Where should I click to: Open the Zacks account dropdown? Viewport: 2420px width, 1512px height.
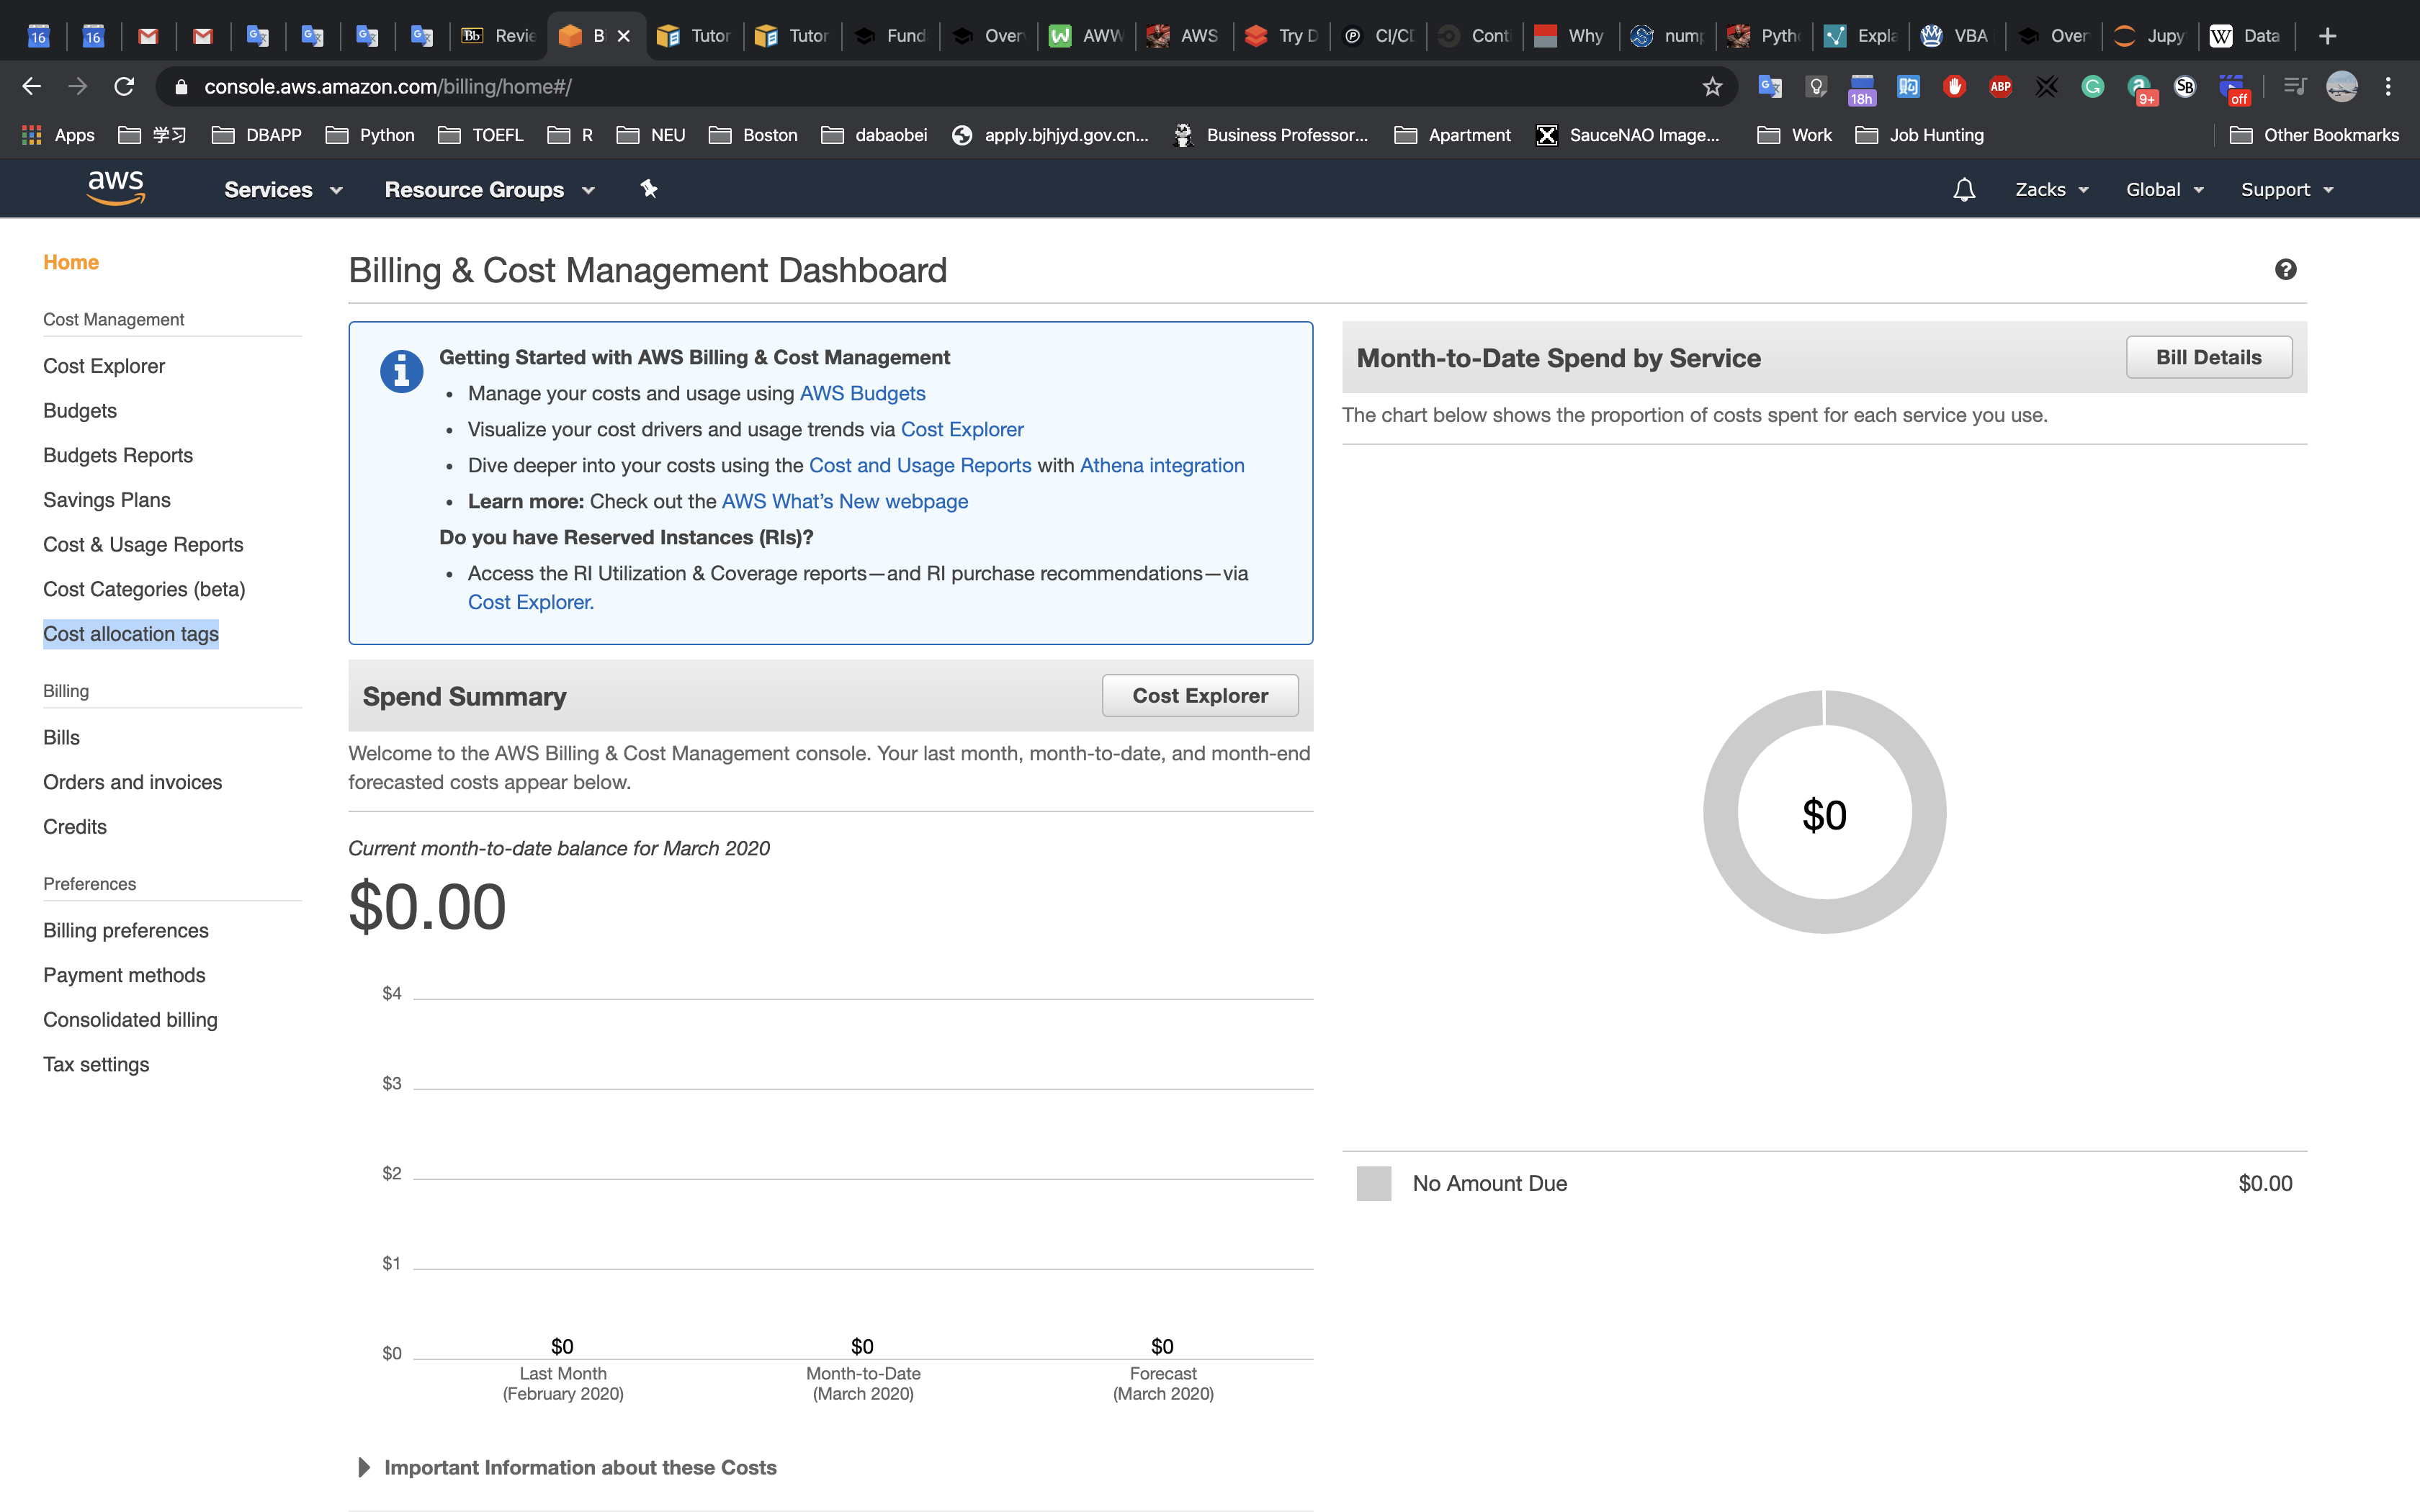click(2051, 189)
